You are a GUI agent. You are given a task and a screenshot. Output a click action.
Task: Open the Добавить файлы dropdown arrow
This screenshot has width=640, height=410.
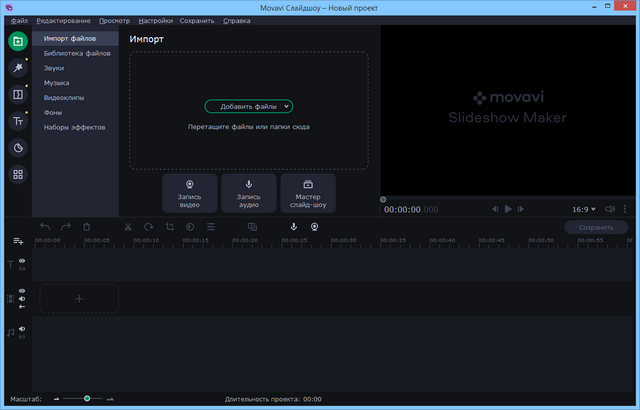[x=285, y=106]
